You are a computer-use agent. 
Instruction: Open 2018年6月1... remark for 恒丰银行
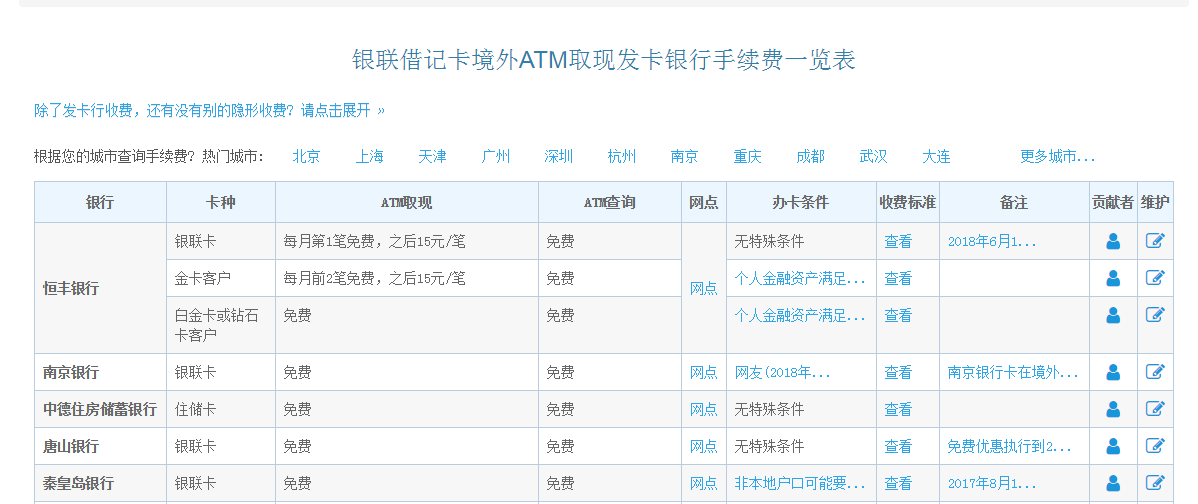tap(992, 241)
